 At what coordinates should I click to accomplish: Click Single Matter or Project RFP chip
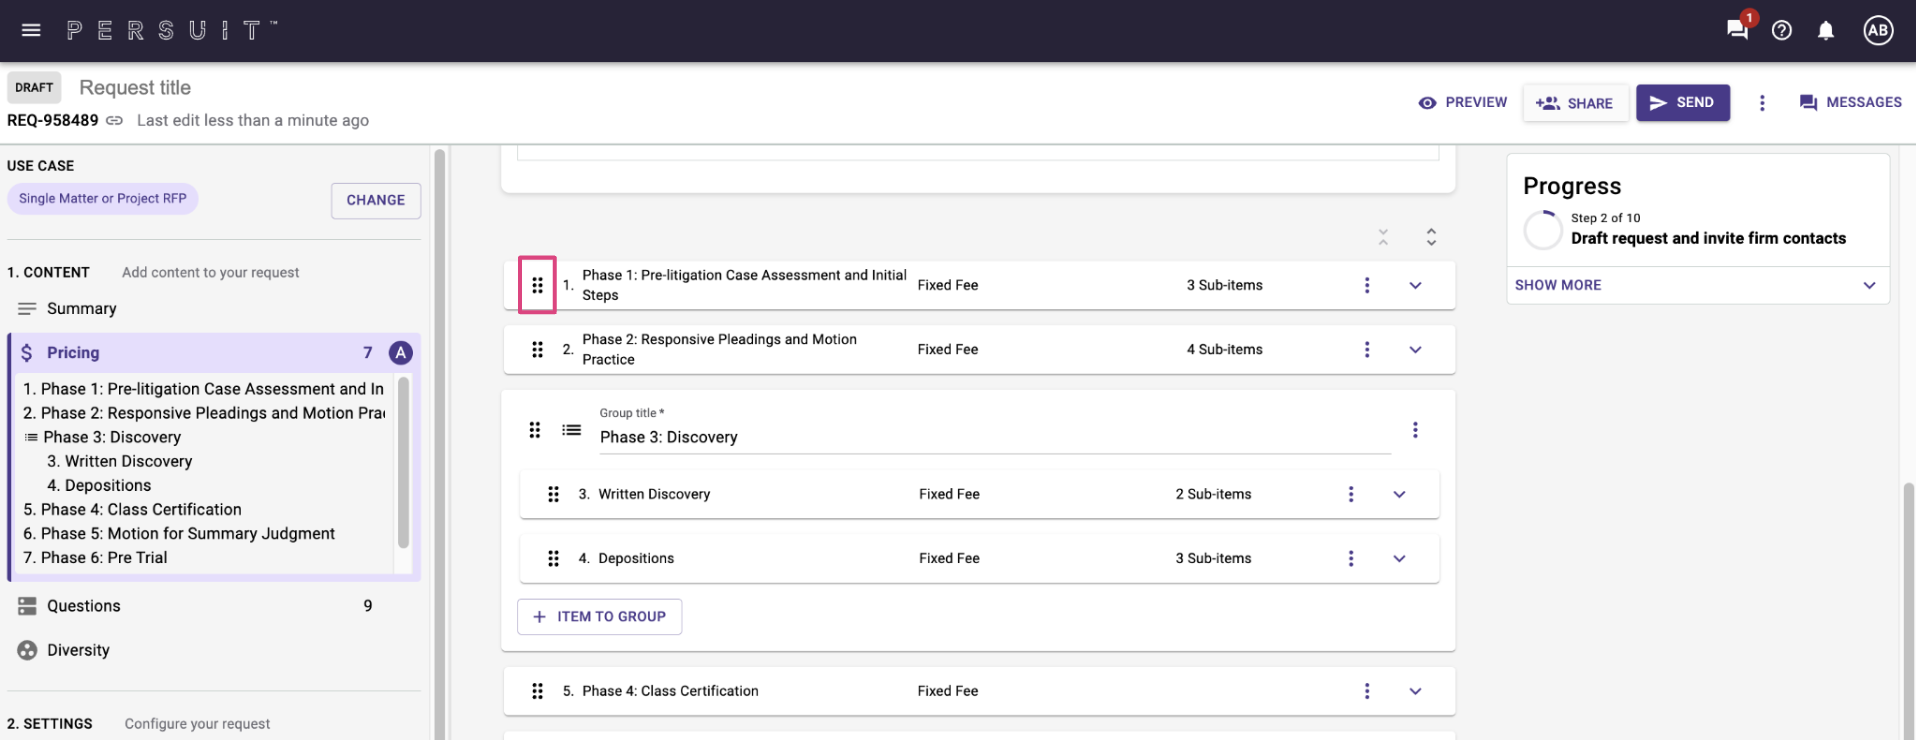pos(103,199)
